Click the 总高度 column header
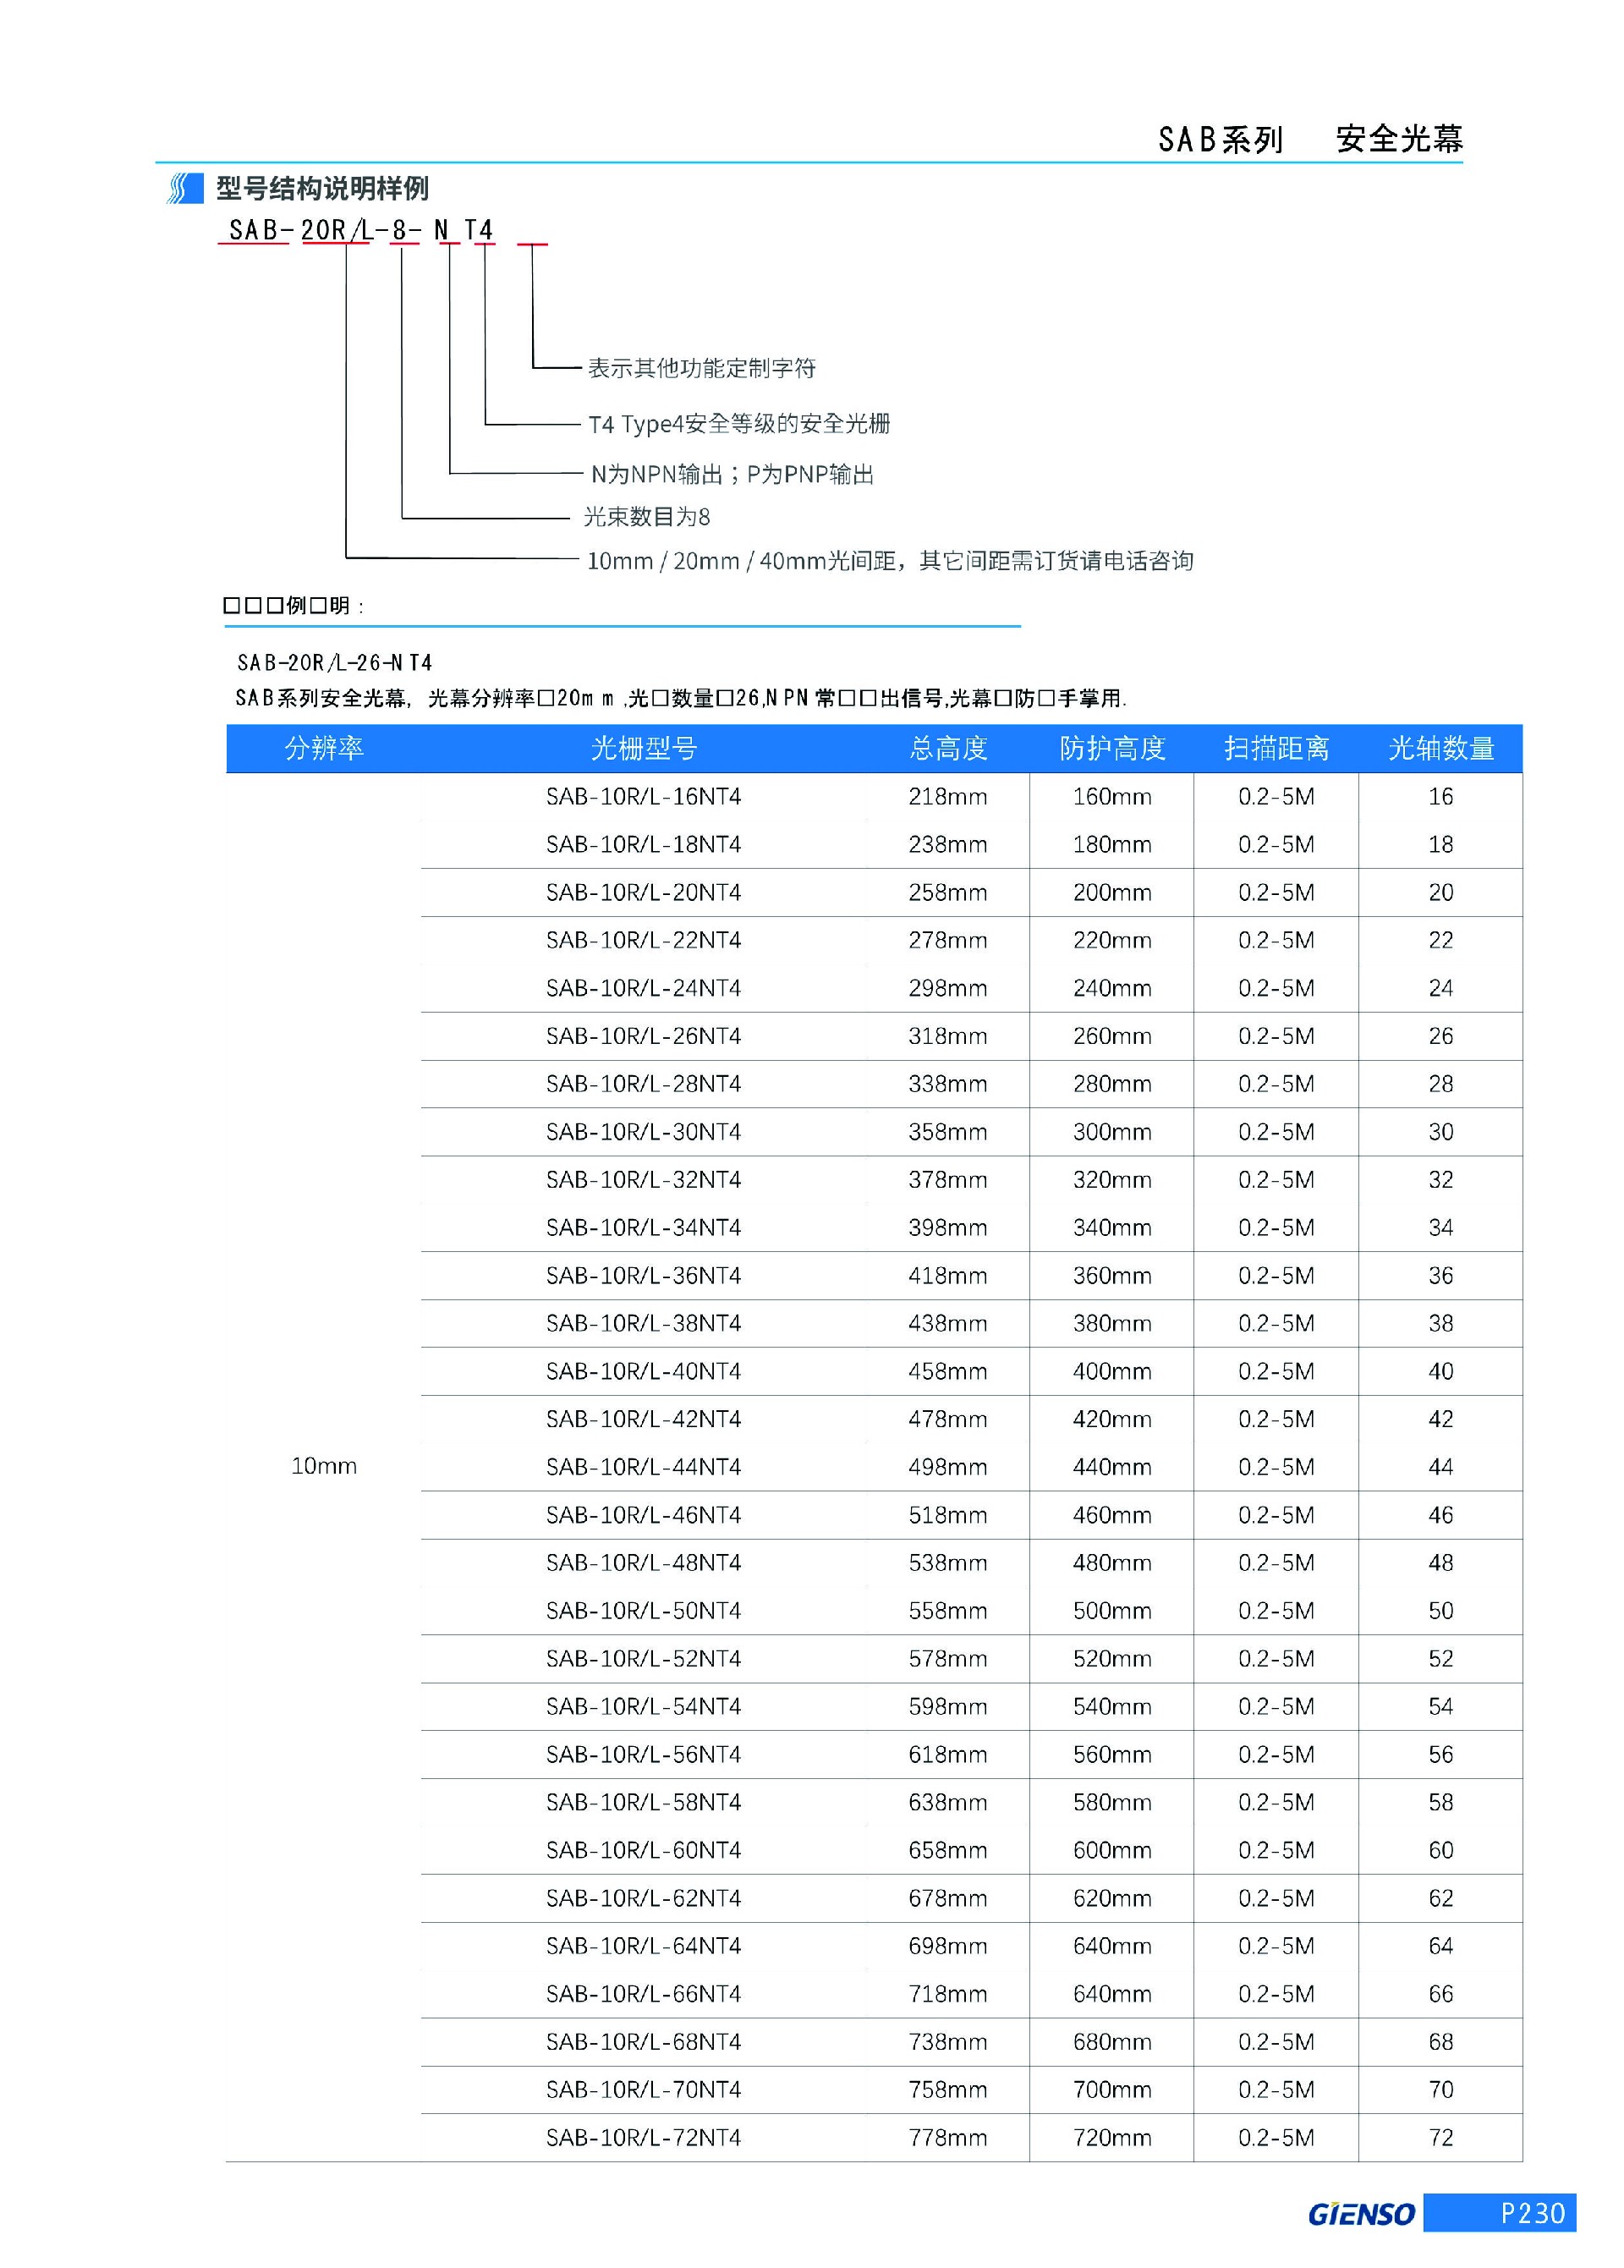The height and width of the screenshot is (2268, 1624). [x=948, y=748]
